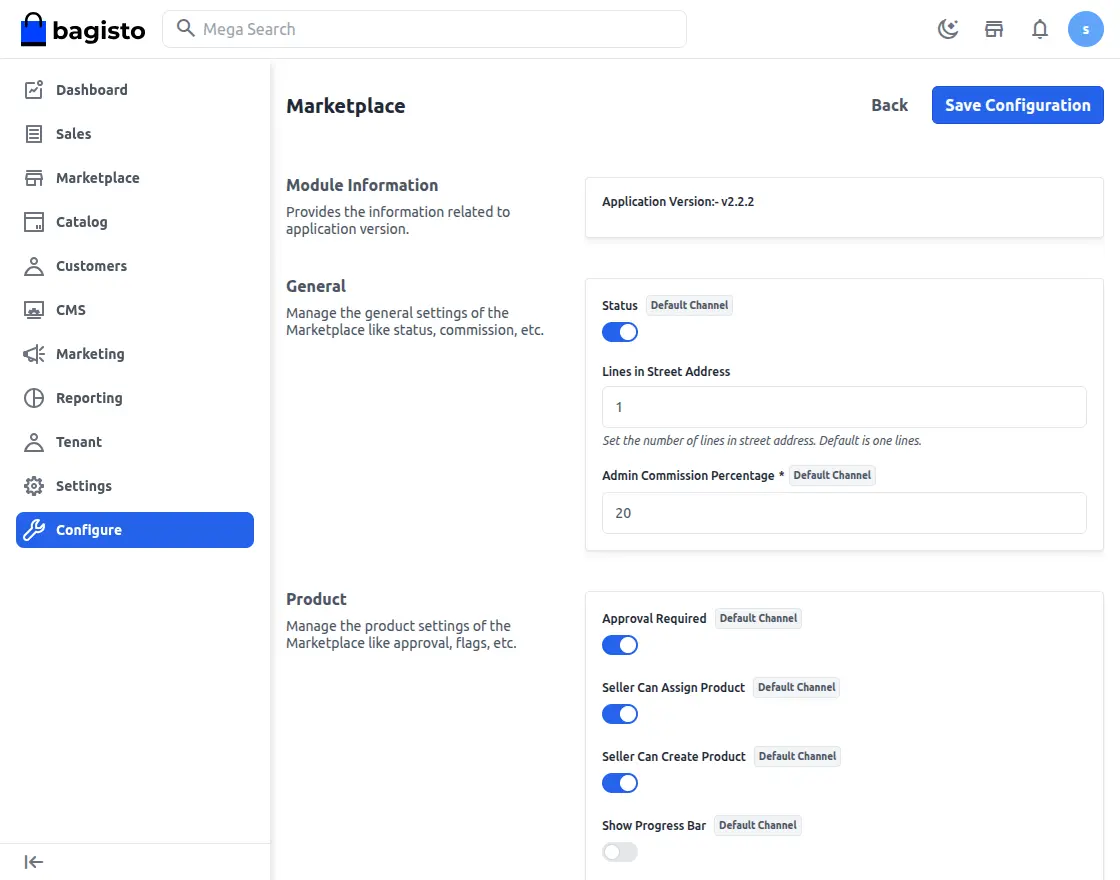1120x880 pixels.
Task: Toggle dark mode using the moon icon
Action: tap(947, 29)
